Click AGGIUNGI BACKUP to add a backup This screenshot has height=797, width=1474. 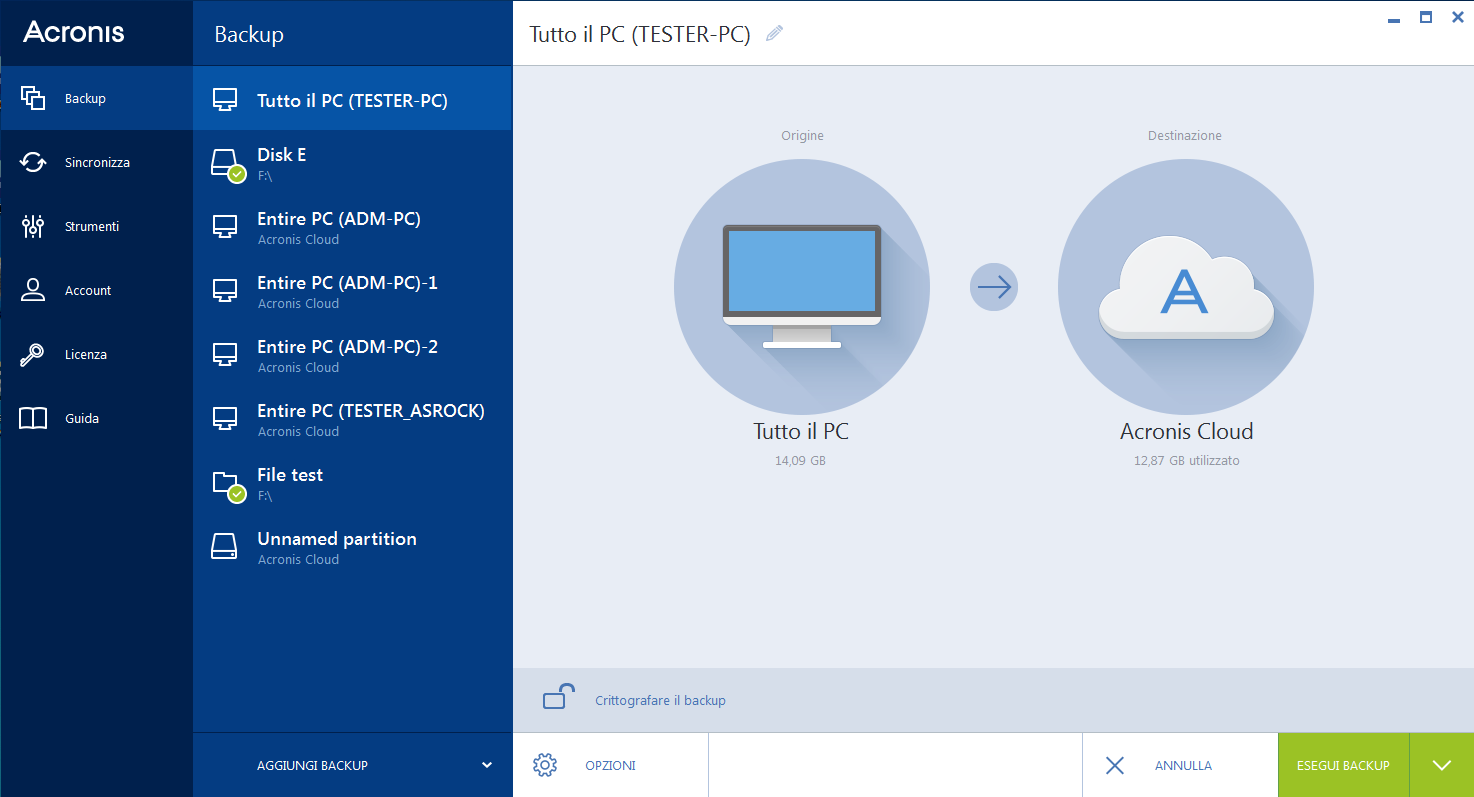point(312,765)
